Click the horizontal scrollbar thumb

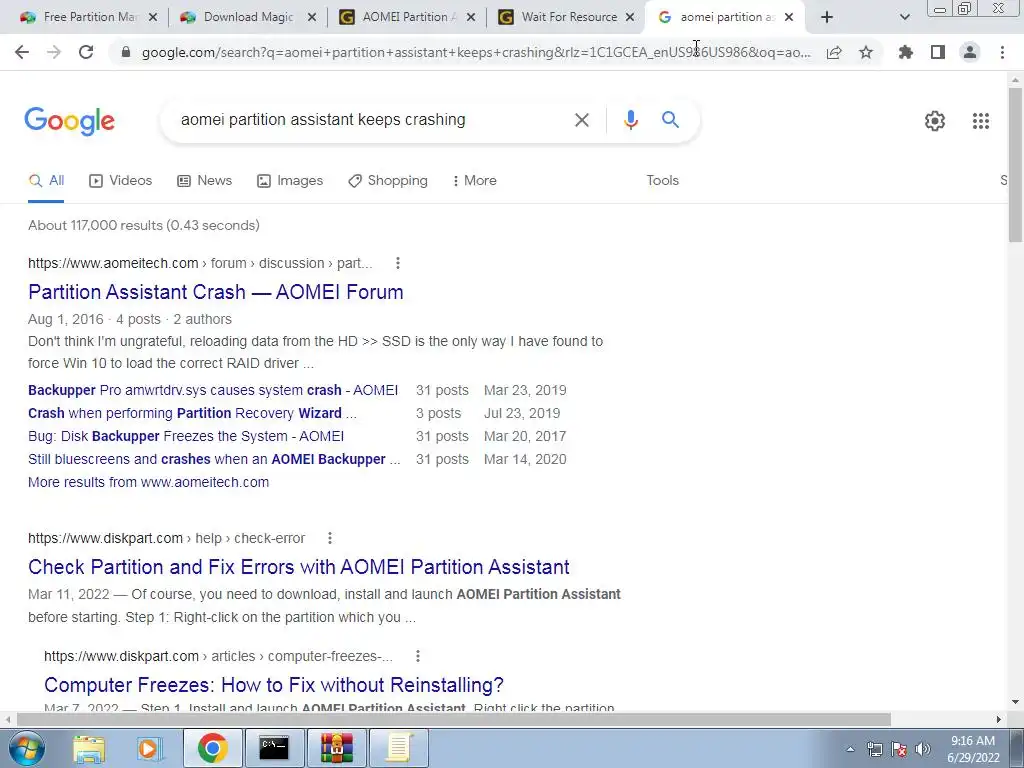453,719
